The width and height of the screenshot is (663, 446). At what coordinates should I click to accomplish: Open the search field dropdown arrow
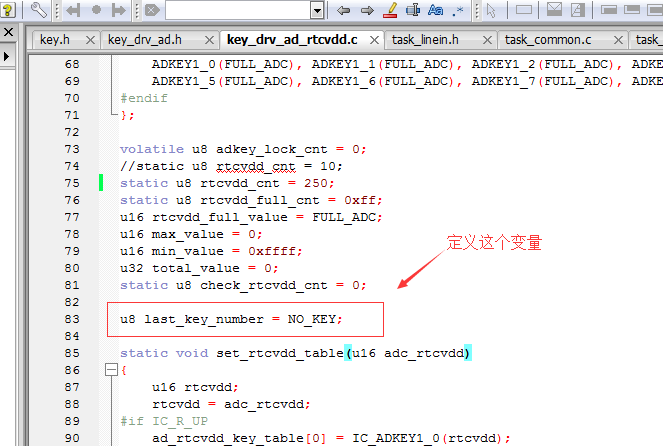point(317,11)
